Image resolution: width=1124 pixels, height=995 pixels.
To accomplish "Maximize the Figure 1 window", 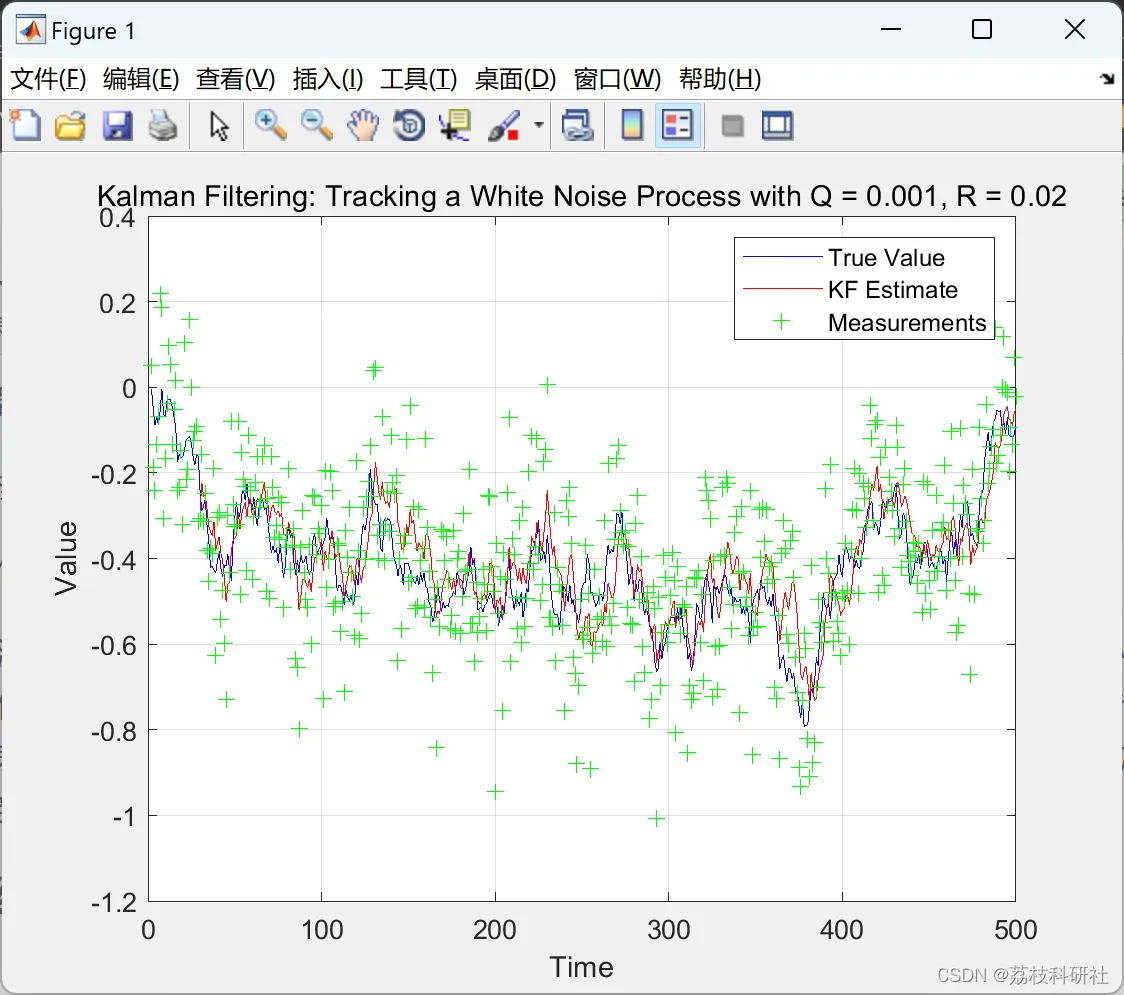I will (x=982, y=29).
